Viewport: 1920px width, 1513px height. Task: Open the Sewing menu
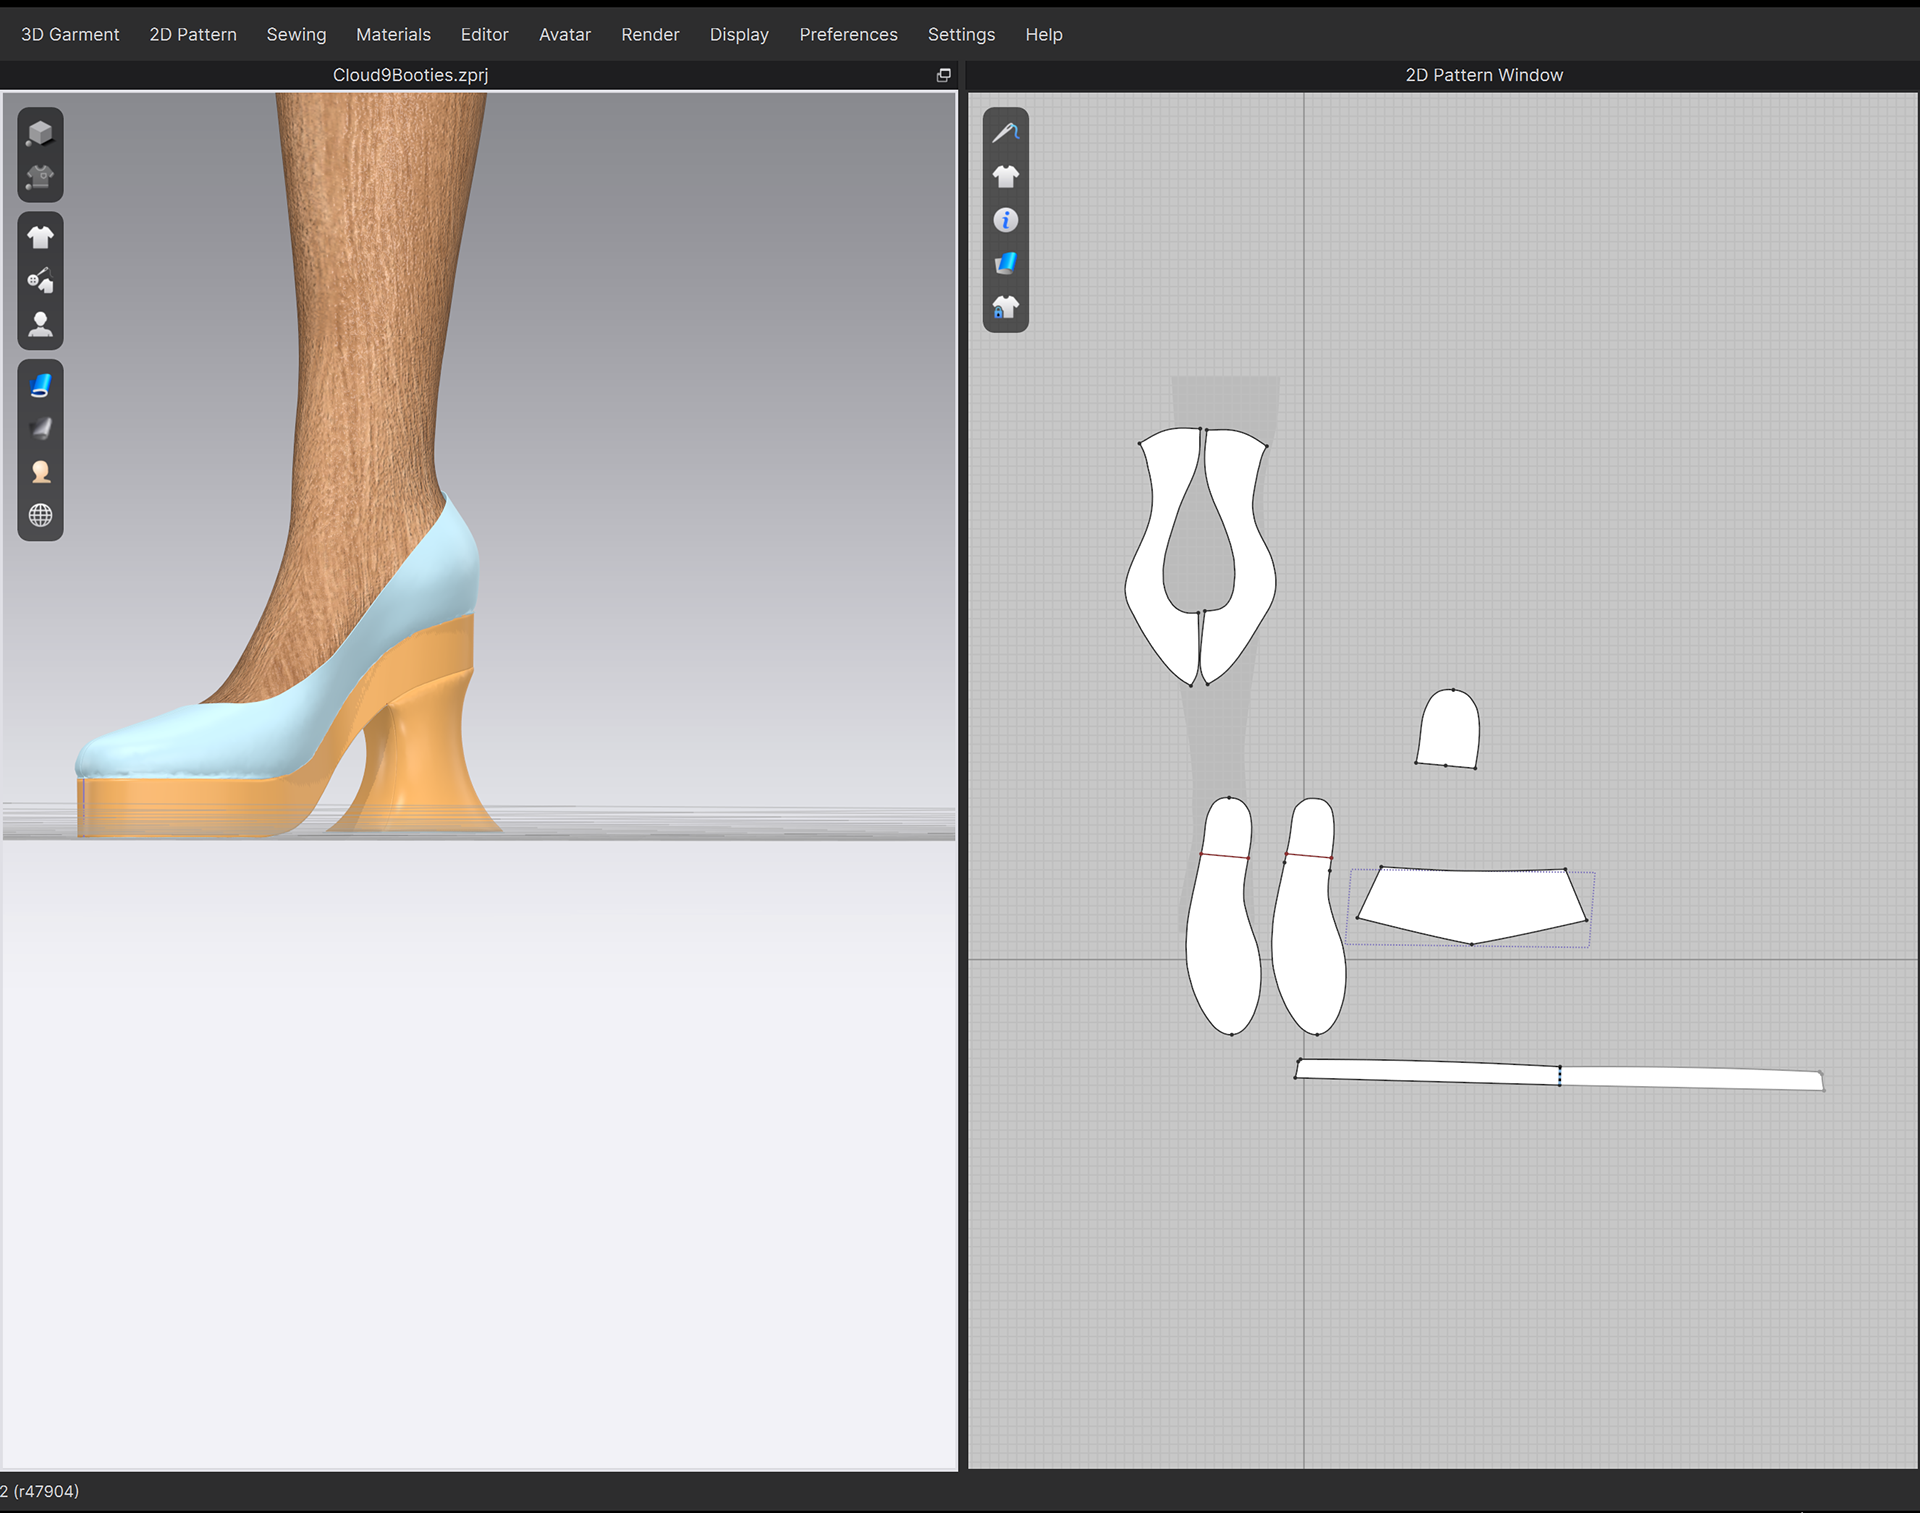pyautogui.click(x=296, y=34)
